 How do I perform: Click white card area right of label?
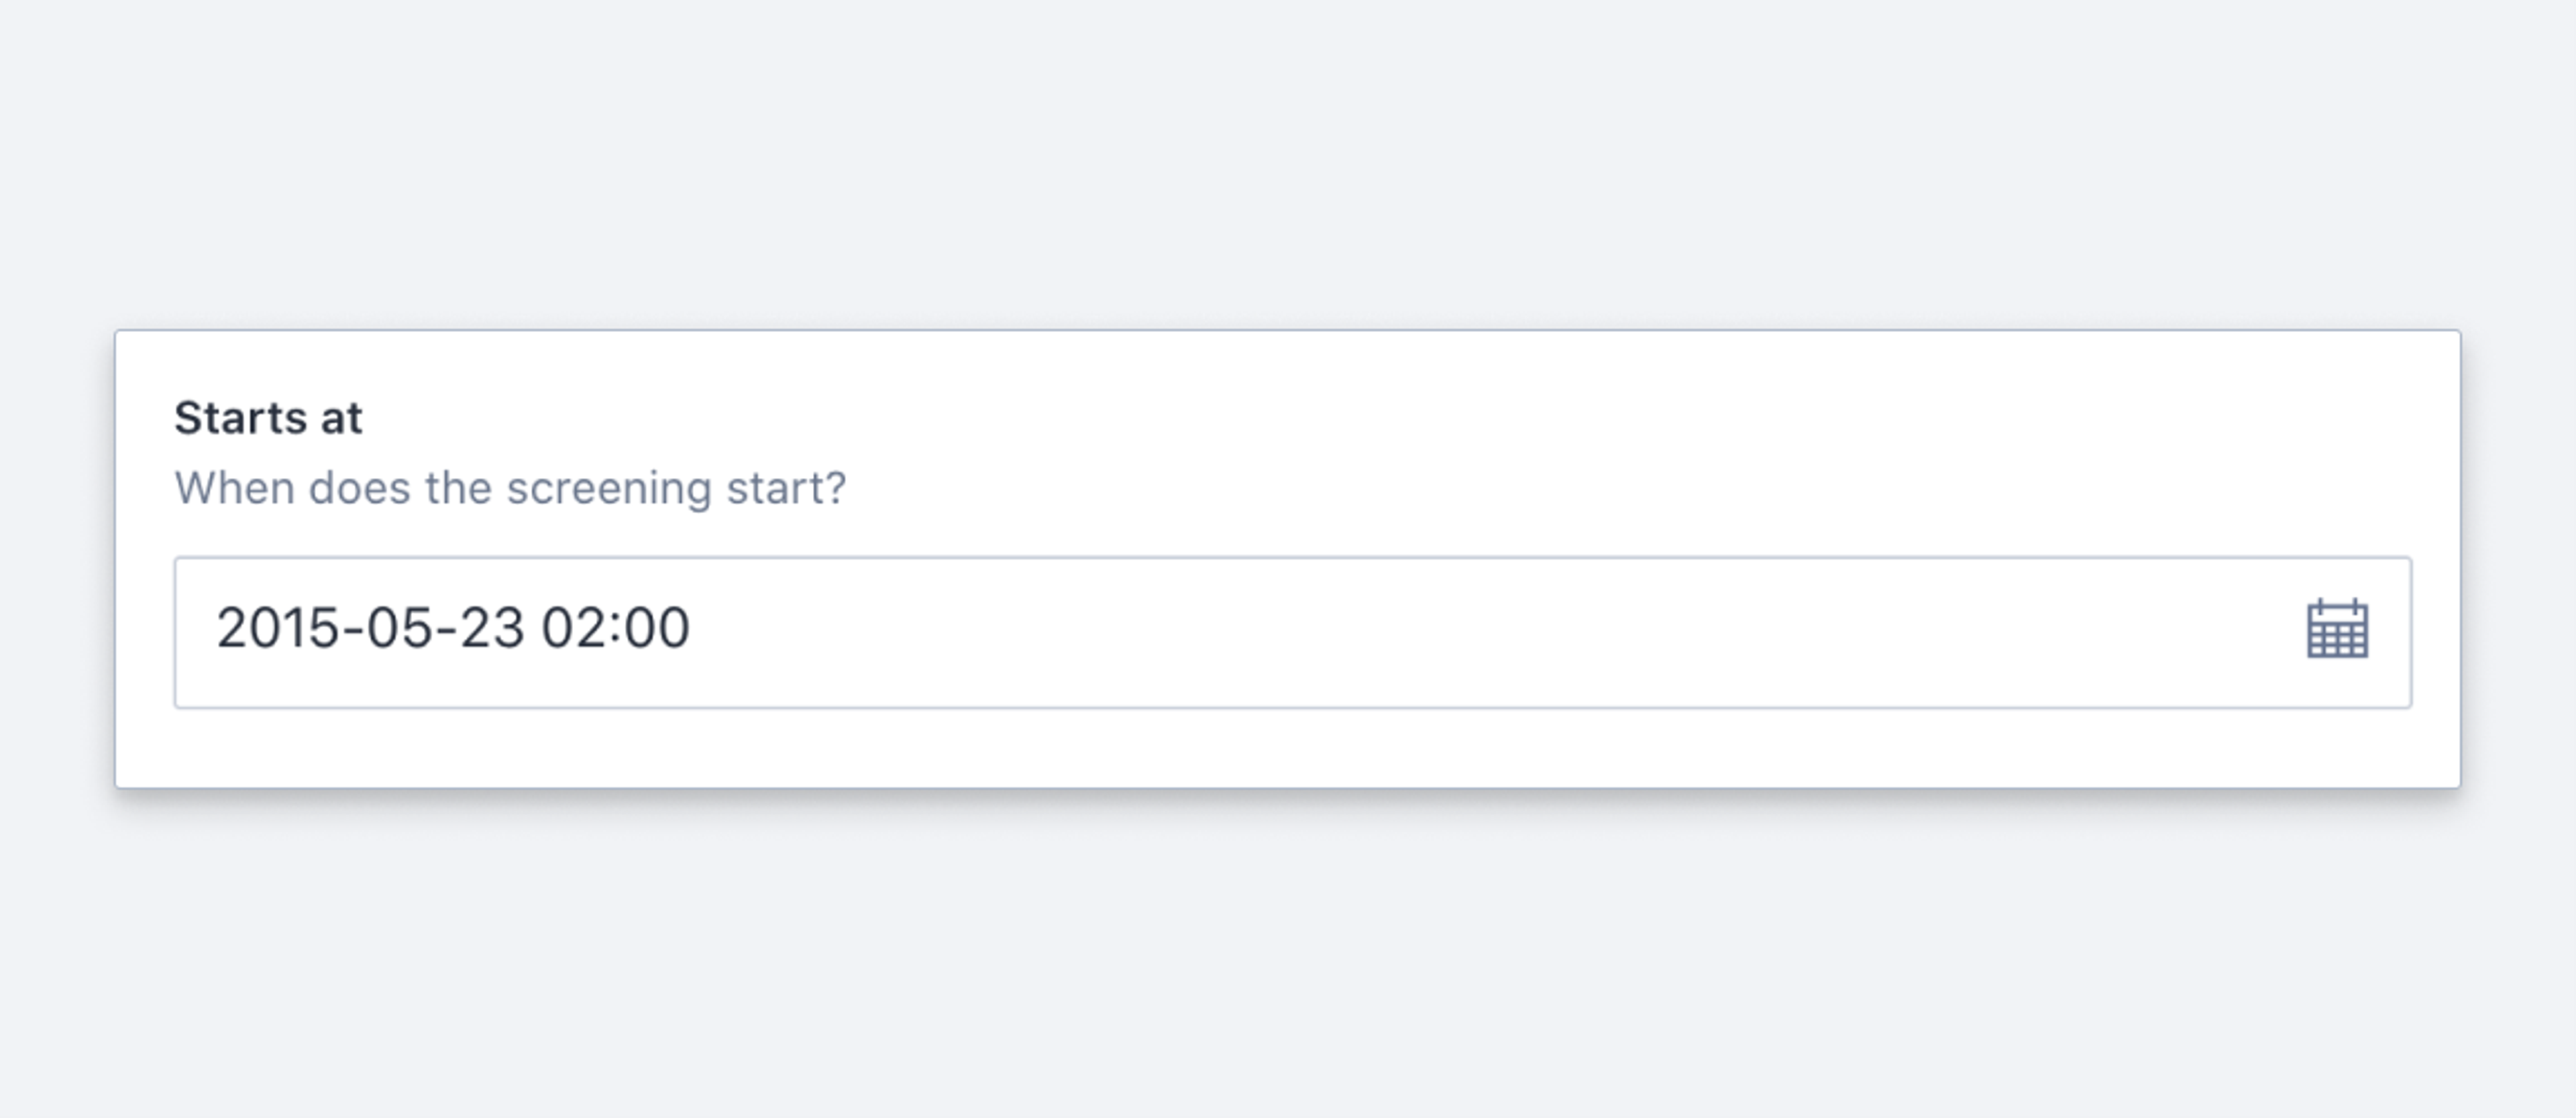(1400, 418)
